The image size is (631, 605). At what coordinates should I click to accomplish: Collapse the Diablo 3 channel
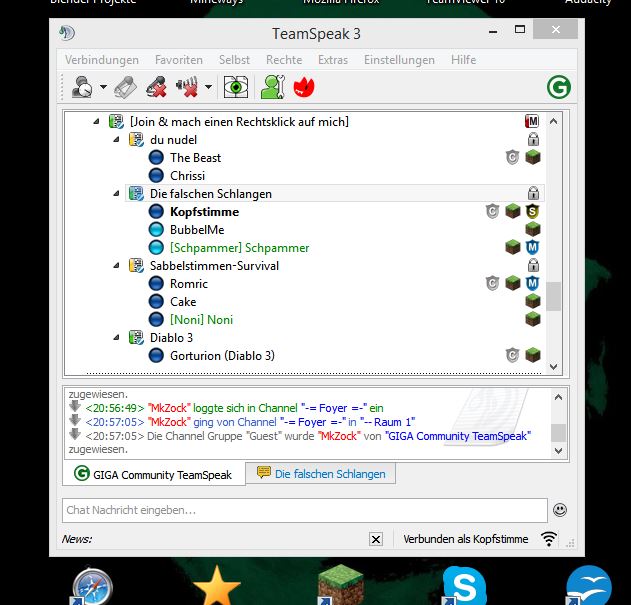click(x=117, y=338)
